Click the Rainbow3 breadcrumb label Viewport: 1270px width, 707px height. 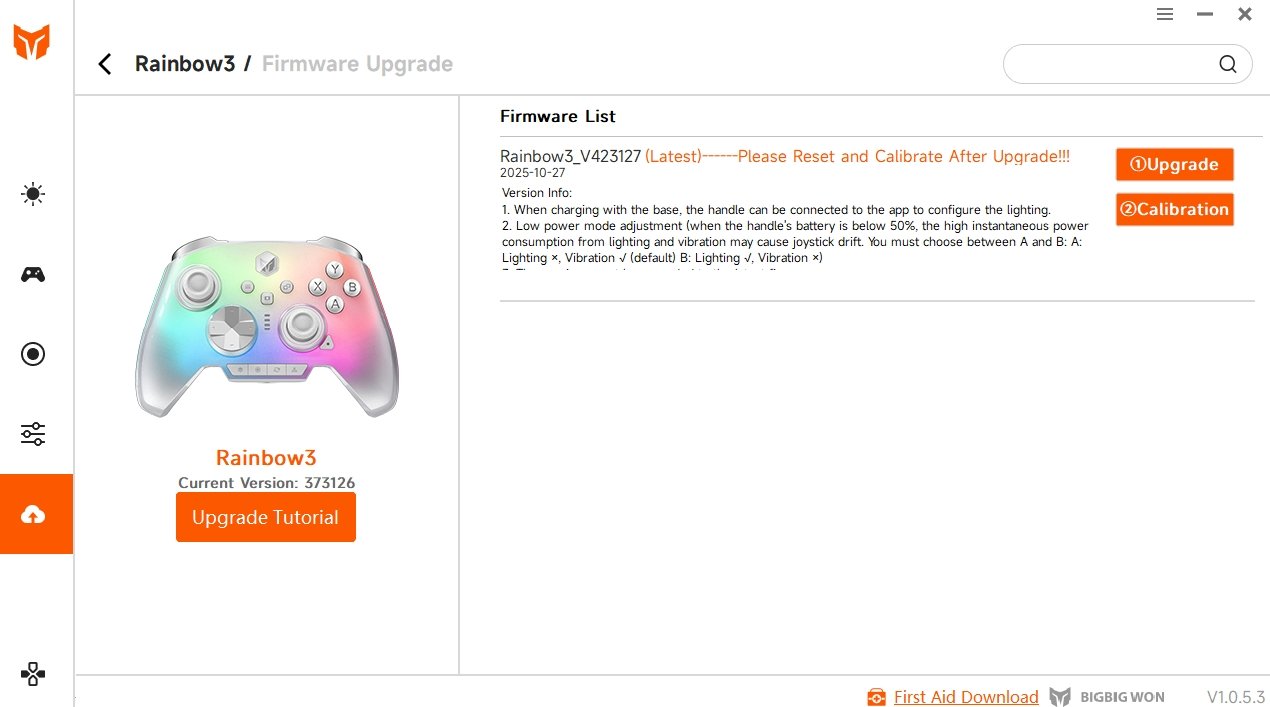[185, 64]
